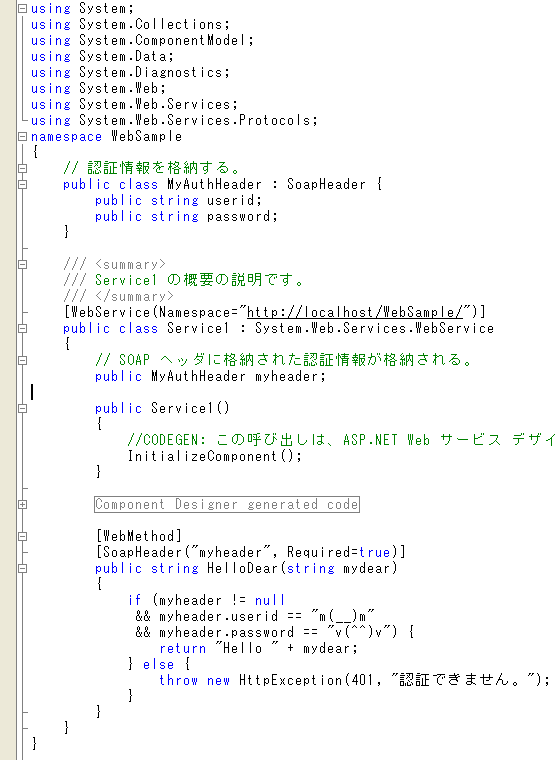Click the return "Hello " + mydear statement
Image resolution: width=556 pixels, height=760 pixels.
click(x=259, y=648)
